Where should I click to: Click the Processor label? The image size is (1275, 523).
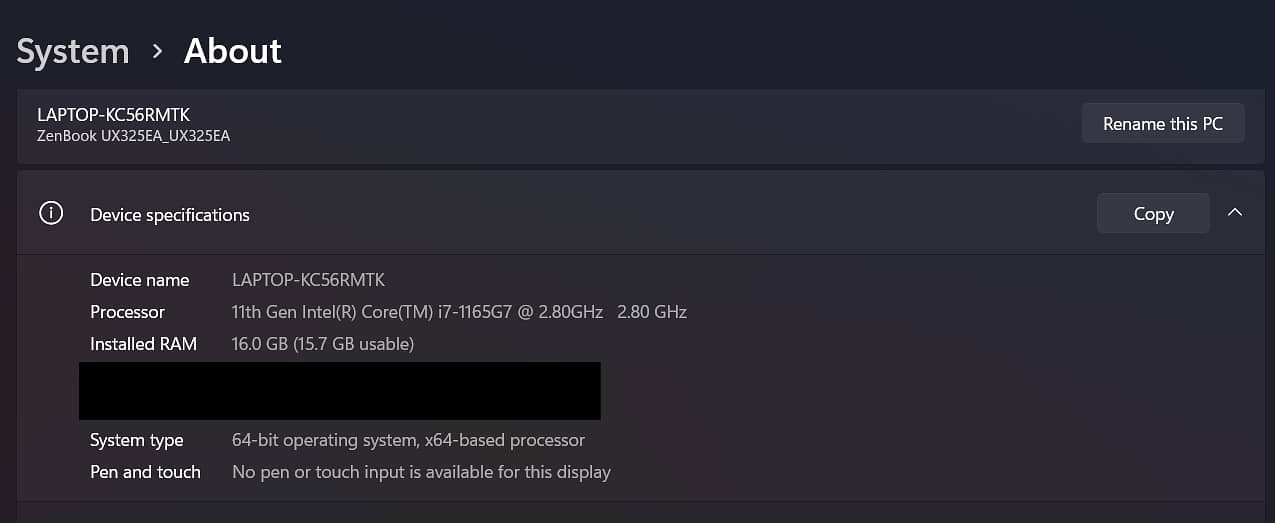coord(127,312)
